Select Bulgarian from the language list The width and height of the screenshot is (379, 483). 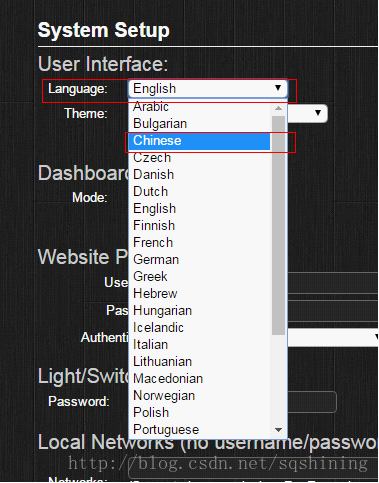199,124
